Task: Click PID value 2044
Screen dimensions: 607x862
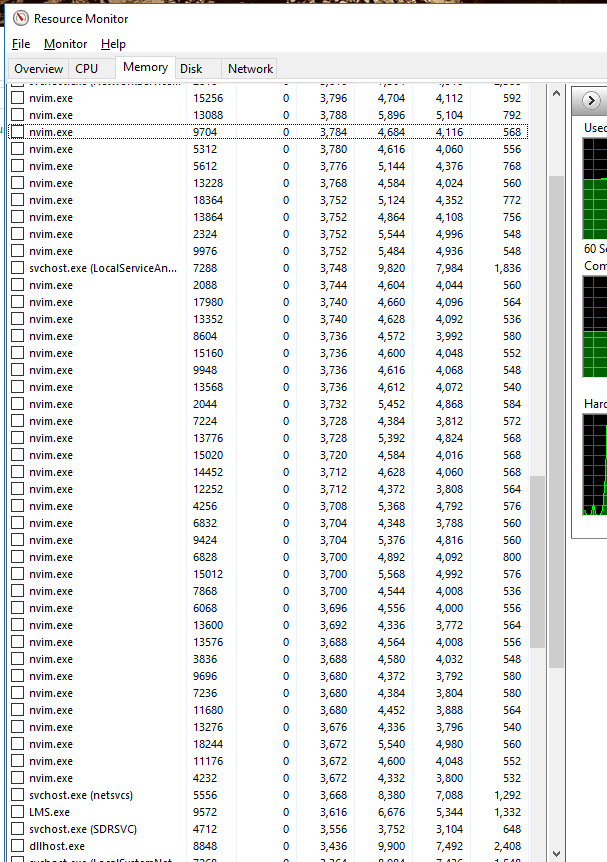Action: point(205,404)
